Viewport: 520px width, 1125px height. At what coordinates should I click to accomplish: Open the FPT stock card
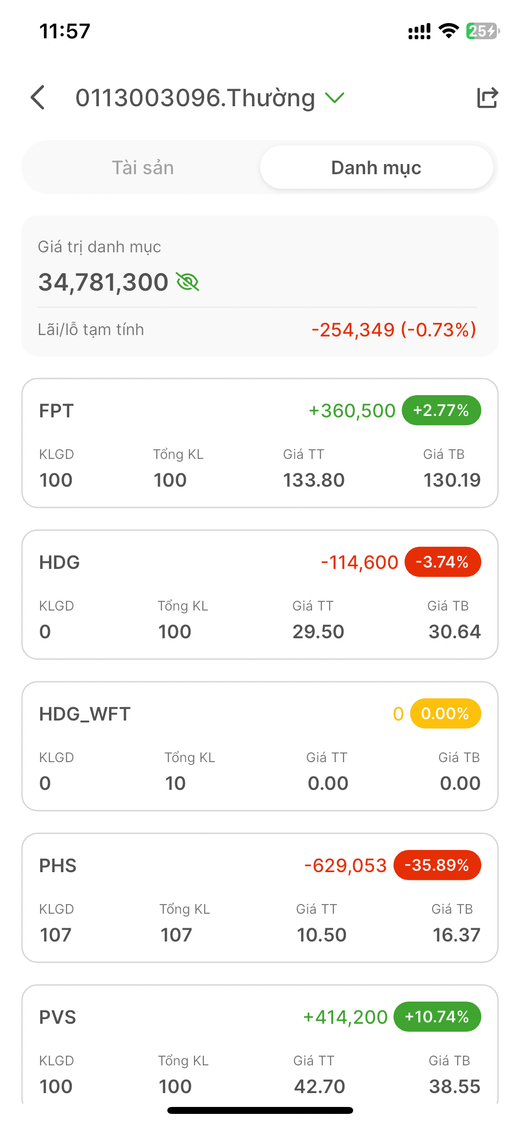pyautogui.click(x=260, y=443)
